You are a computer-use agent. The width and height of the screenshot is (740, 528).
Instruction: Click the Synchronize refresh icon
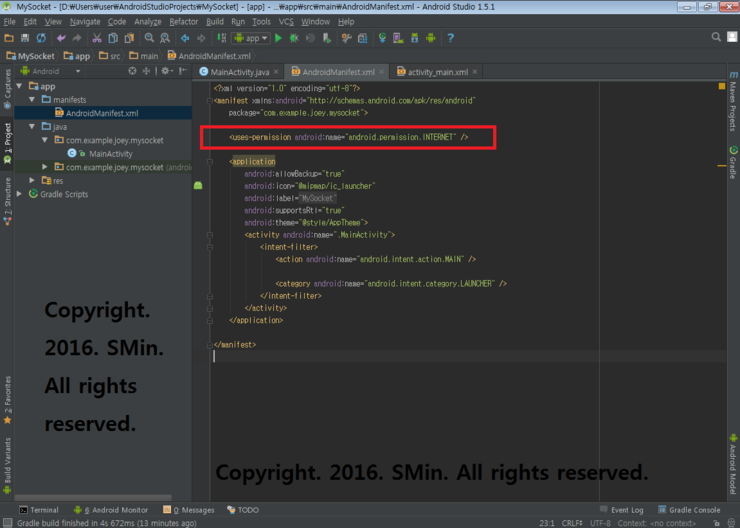pos(41,38)
